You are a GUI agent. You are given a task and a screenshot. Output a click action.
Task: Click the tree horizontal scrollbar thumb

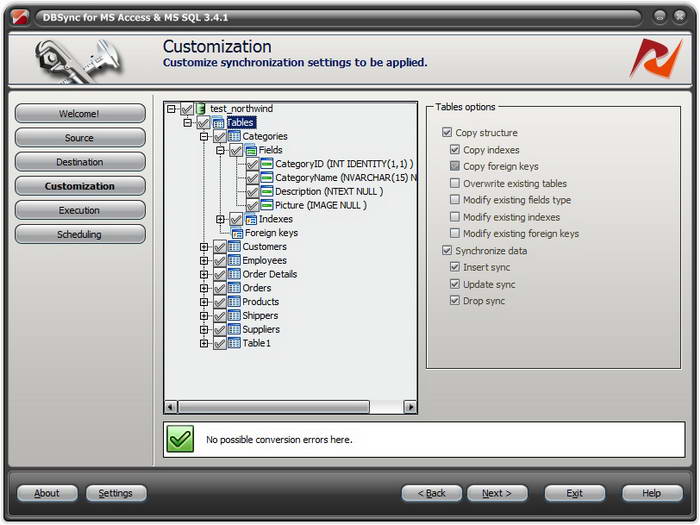tap(274, 407)
